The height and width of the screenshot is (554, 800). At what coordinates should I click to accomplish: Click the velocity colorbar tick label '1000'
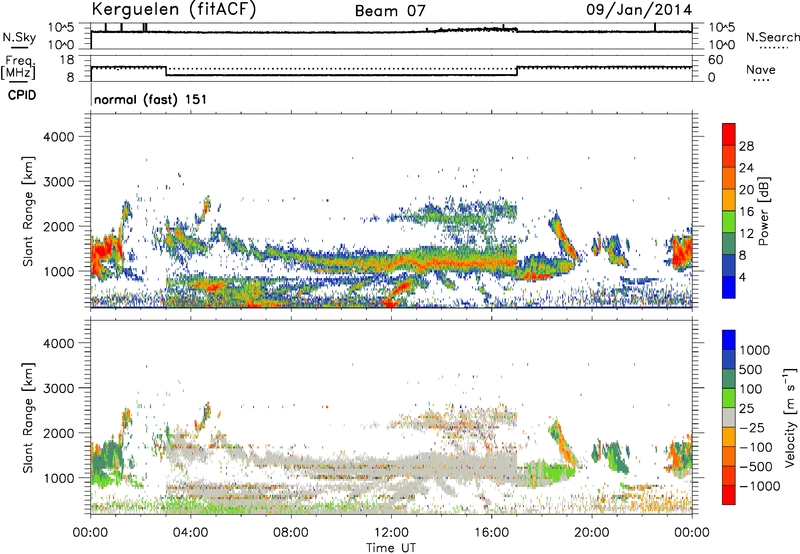point(755,350)
